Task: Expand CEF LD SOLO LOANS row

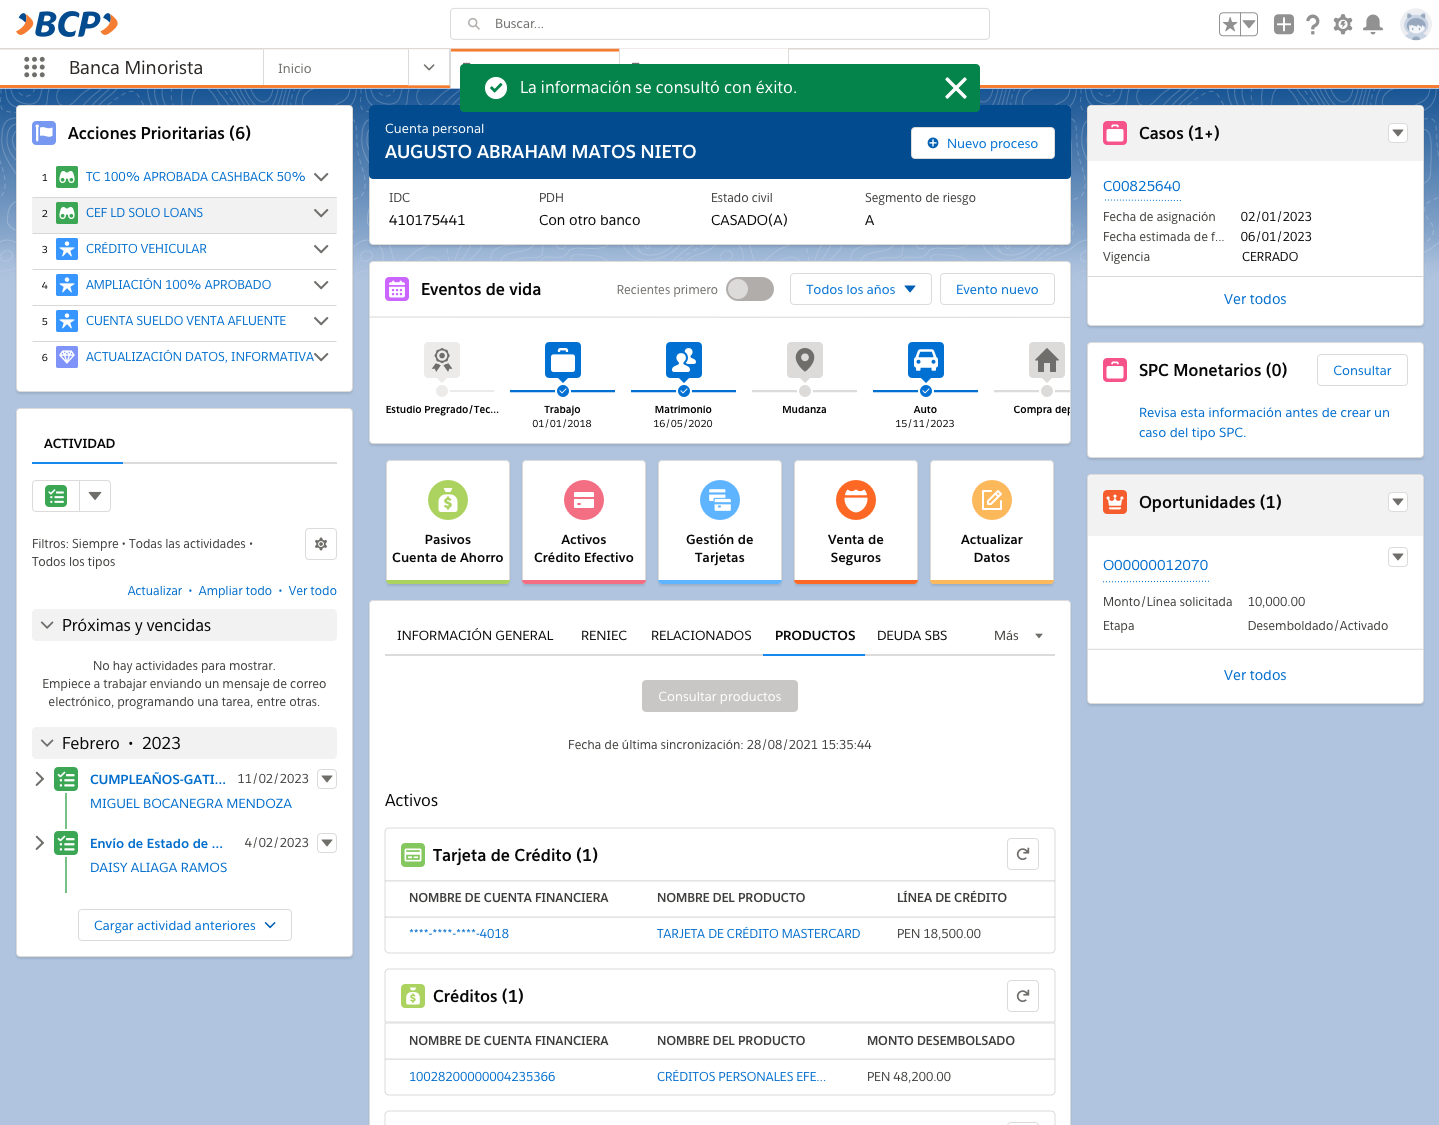Action: point(321,213)
